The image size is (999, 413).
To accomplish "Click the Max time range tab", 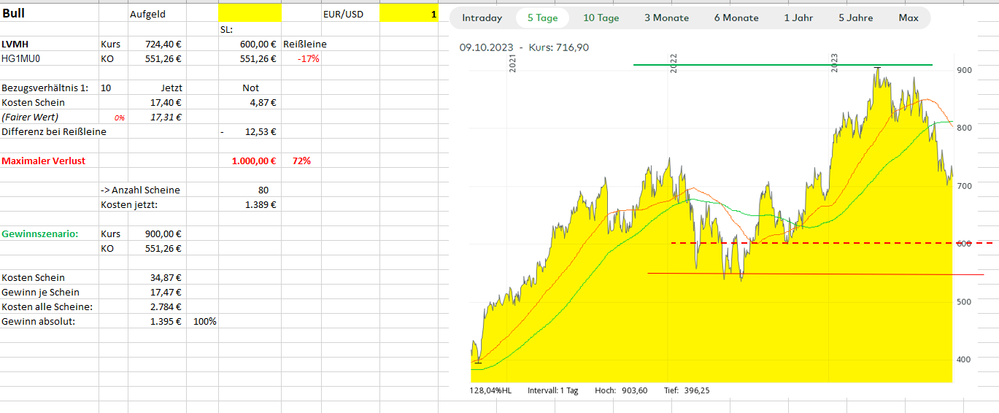I will pyautogui.click(x=908, y=18).
